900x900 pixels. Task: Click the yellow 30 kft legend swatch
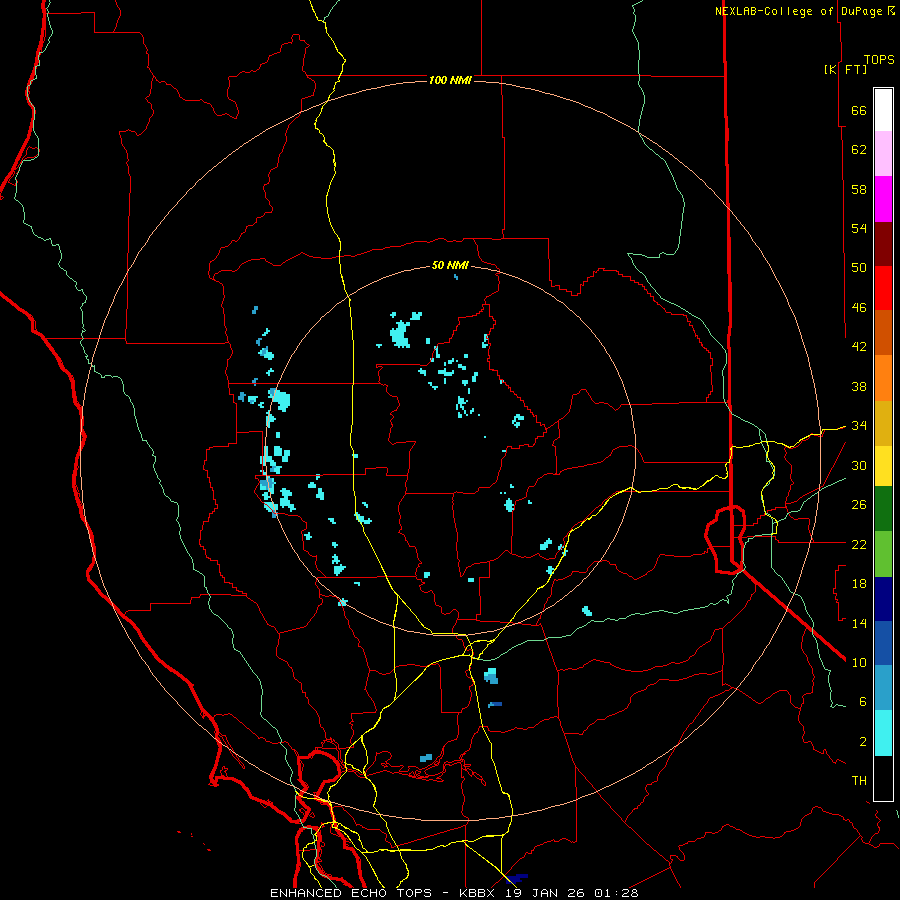click(x=883, y=466)
